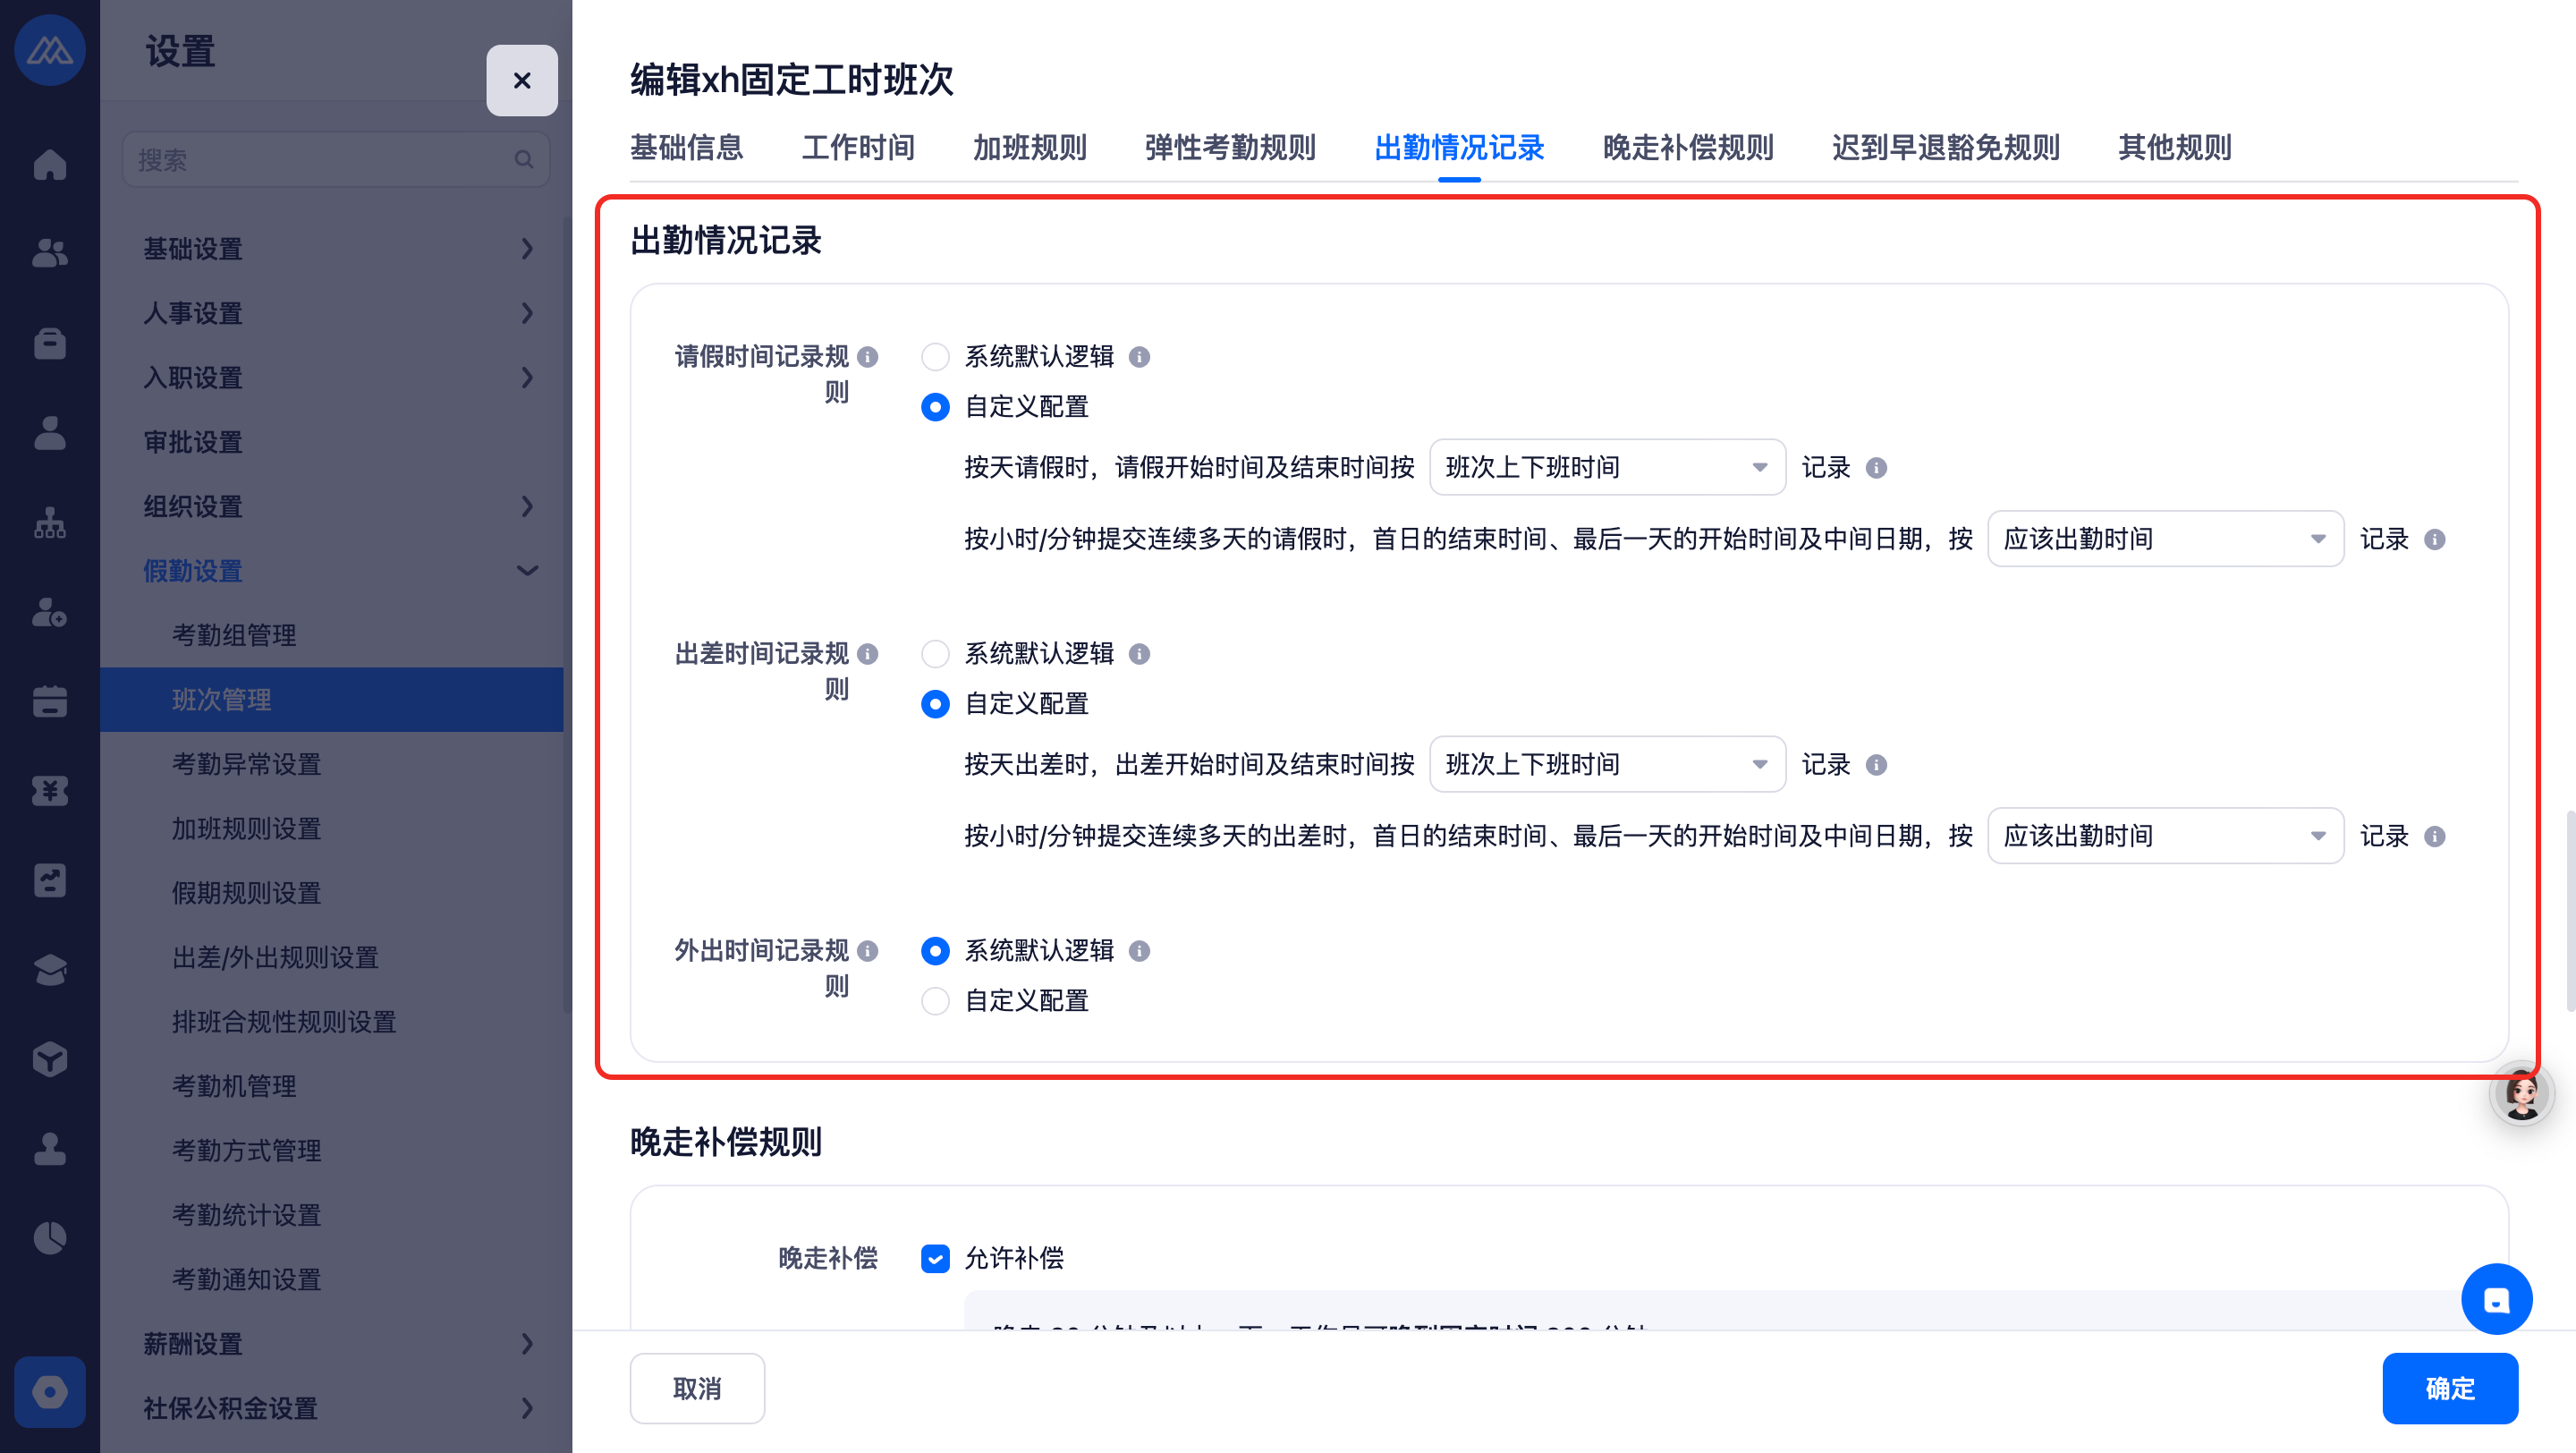The width and height of the screenshot is (2576, 1453).
Task: Switch to the 迟到早退豁免规则 tab
Action: (1945, 148)
